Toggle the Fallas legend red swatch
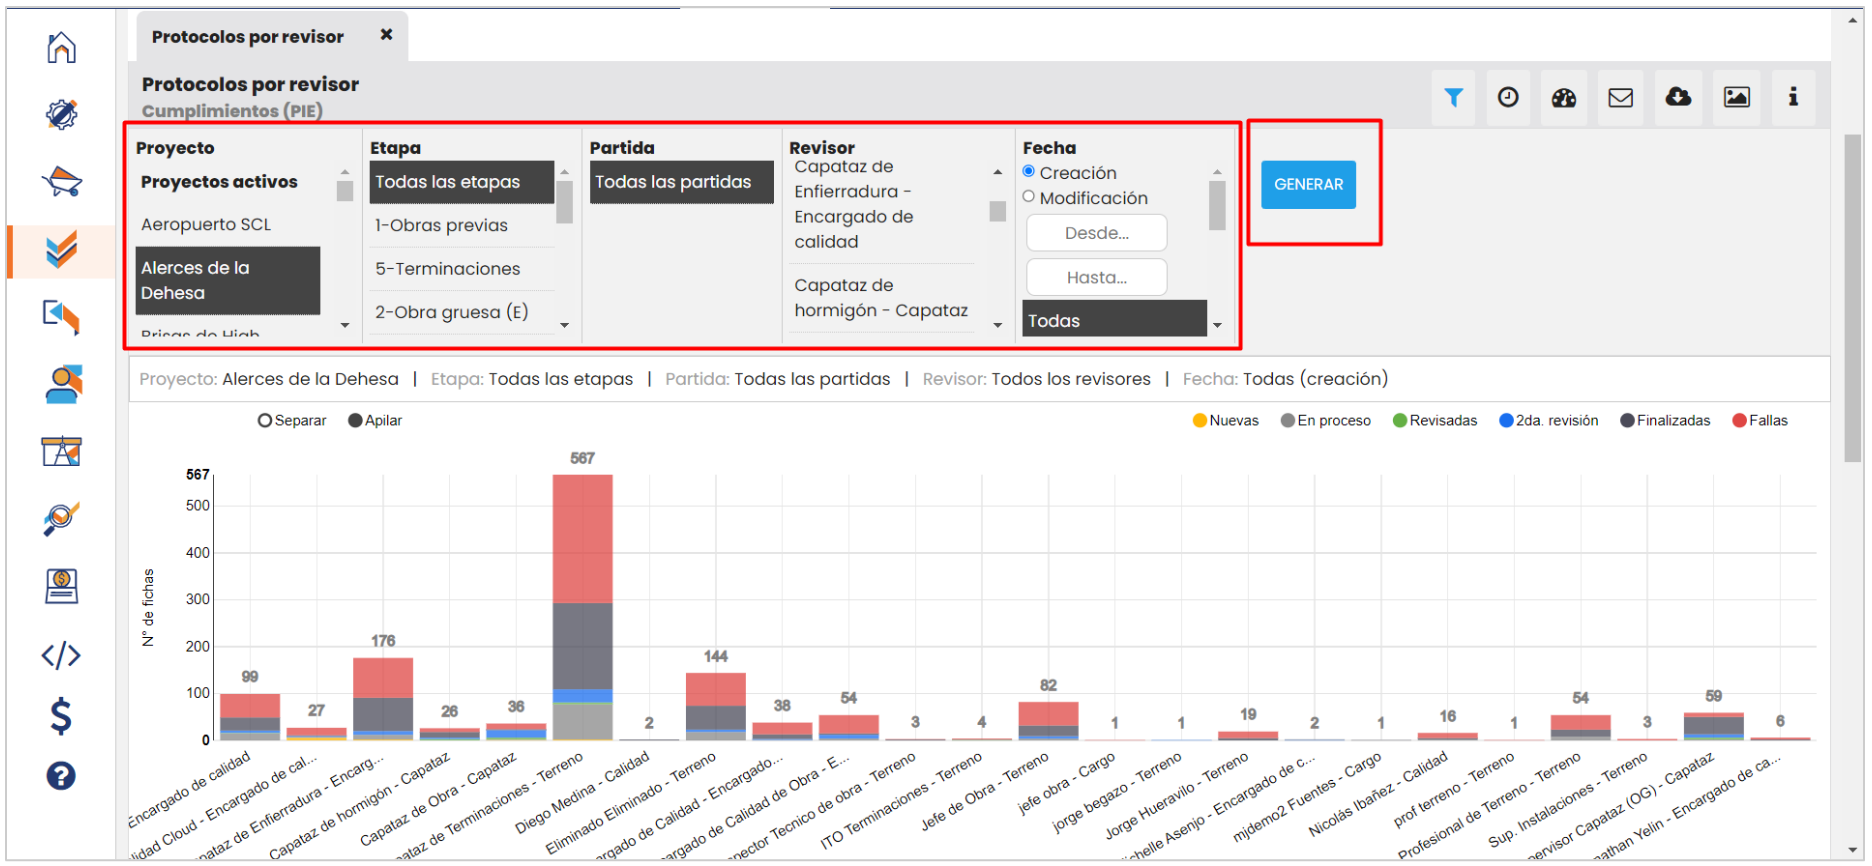1872x866 pixels. pyautogui.click(x=1739, y=421)
